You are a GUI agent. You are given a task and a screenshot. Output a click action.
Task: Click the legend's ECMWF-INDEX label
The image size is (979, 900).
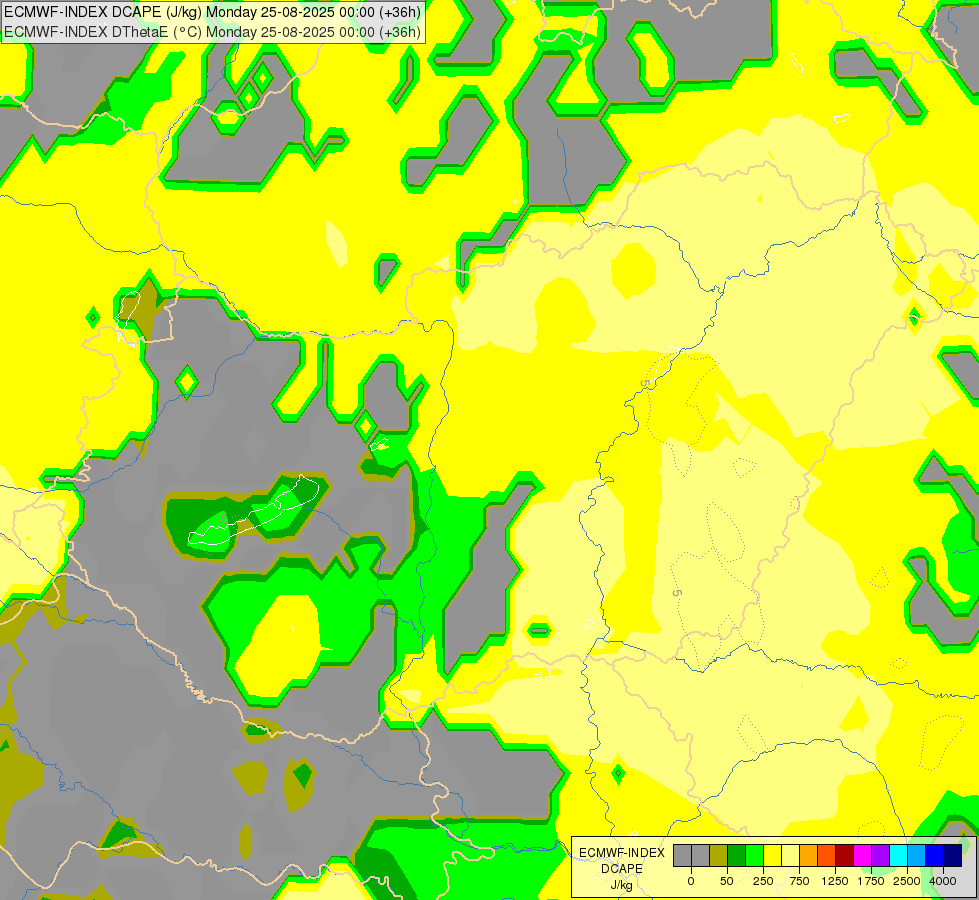coord(622,853)
